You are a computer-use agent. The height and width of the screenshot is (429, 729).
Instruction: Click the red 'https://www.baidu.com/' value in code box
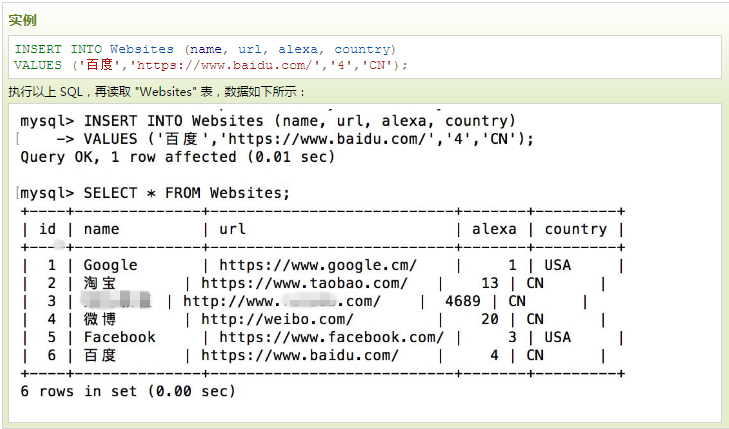(x=223, y=65)
